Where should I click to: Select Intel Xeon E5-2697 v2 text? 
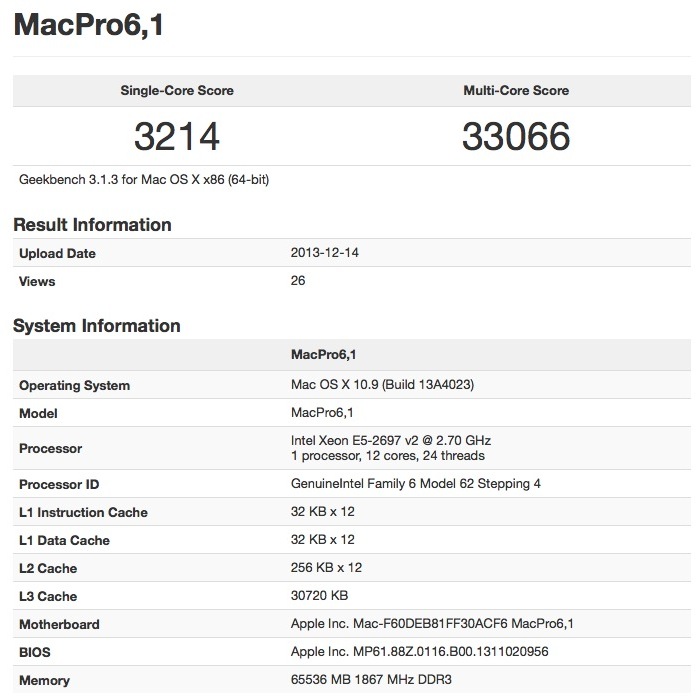[391, 441]
